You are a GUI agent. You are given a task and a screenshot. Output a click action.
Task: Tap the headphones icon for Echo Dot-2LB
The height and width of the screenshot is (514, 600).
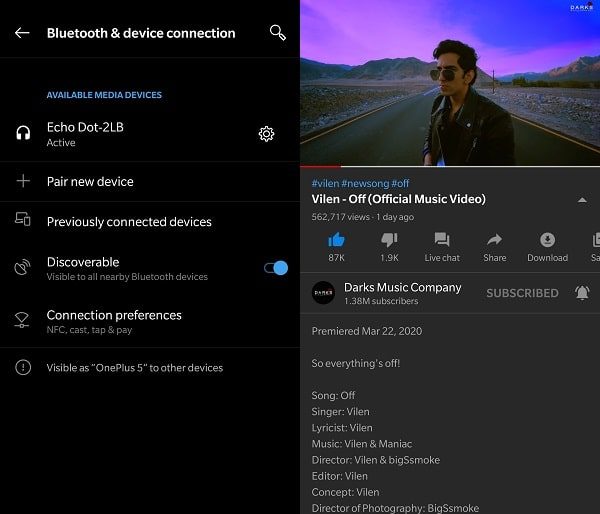(23, 133)
